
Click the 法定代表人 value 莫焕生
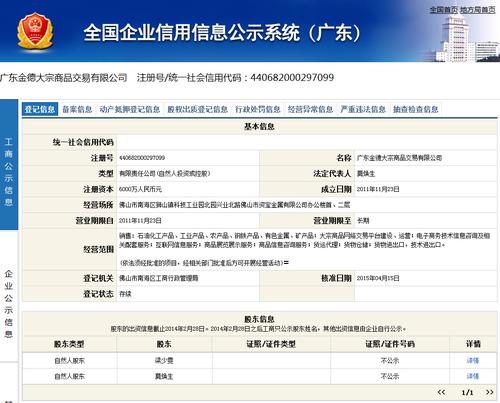(x=366, y=174)
